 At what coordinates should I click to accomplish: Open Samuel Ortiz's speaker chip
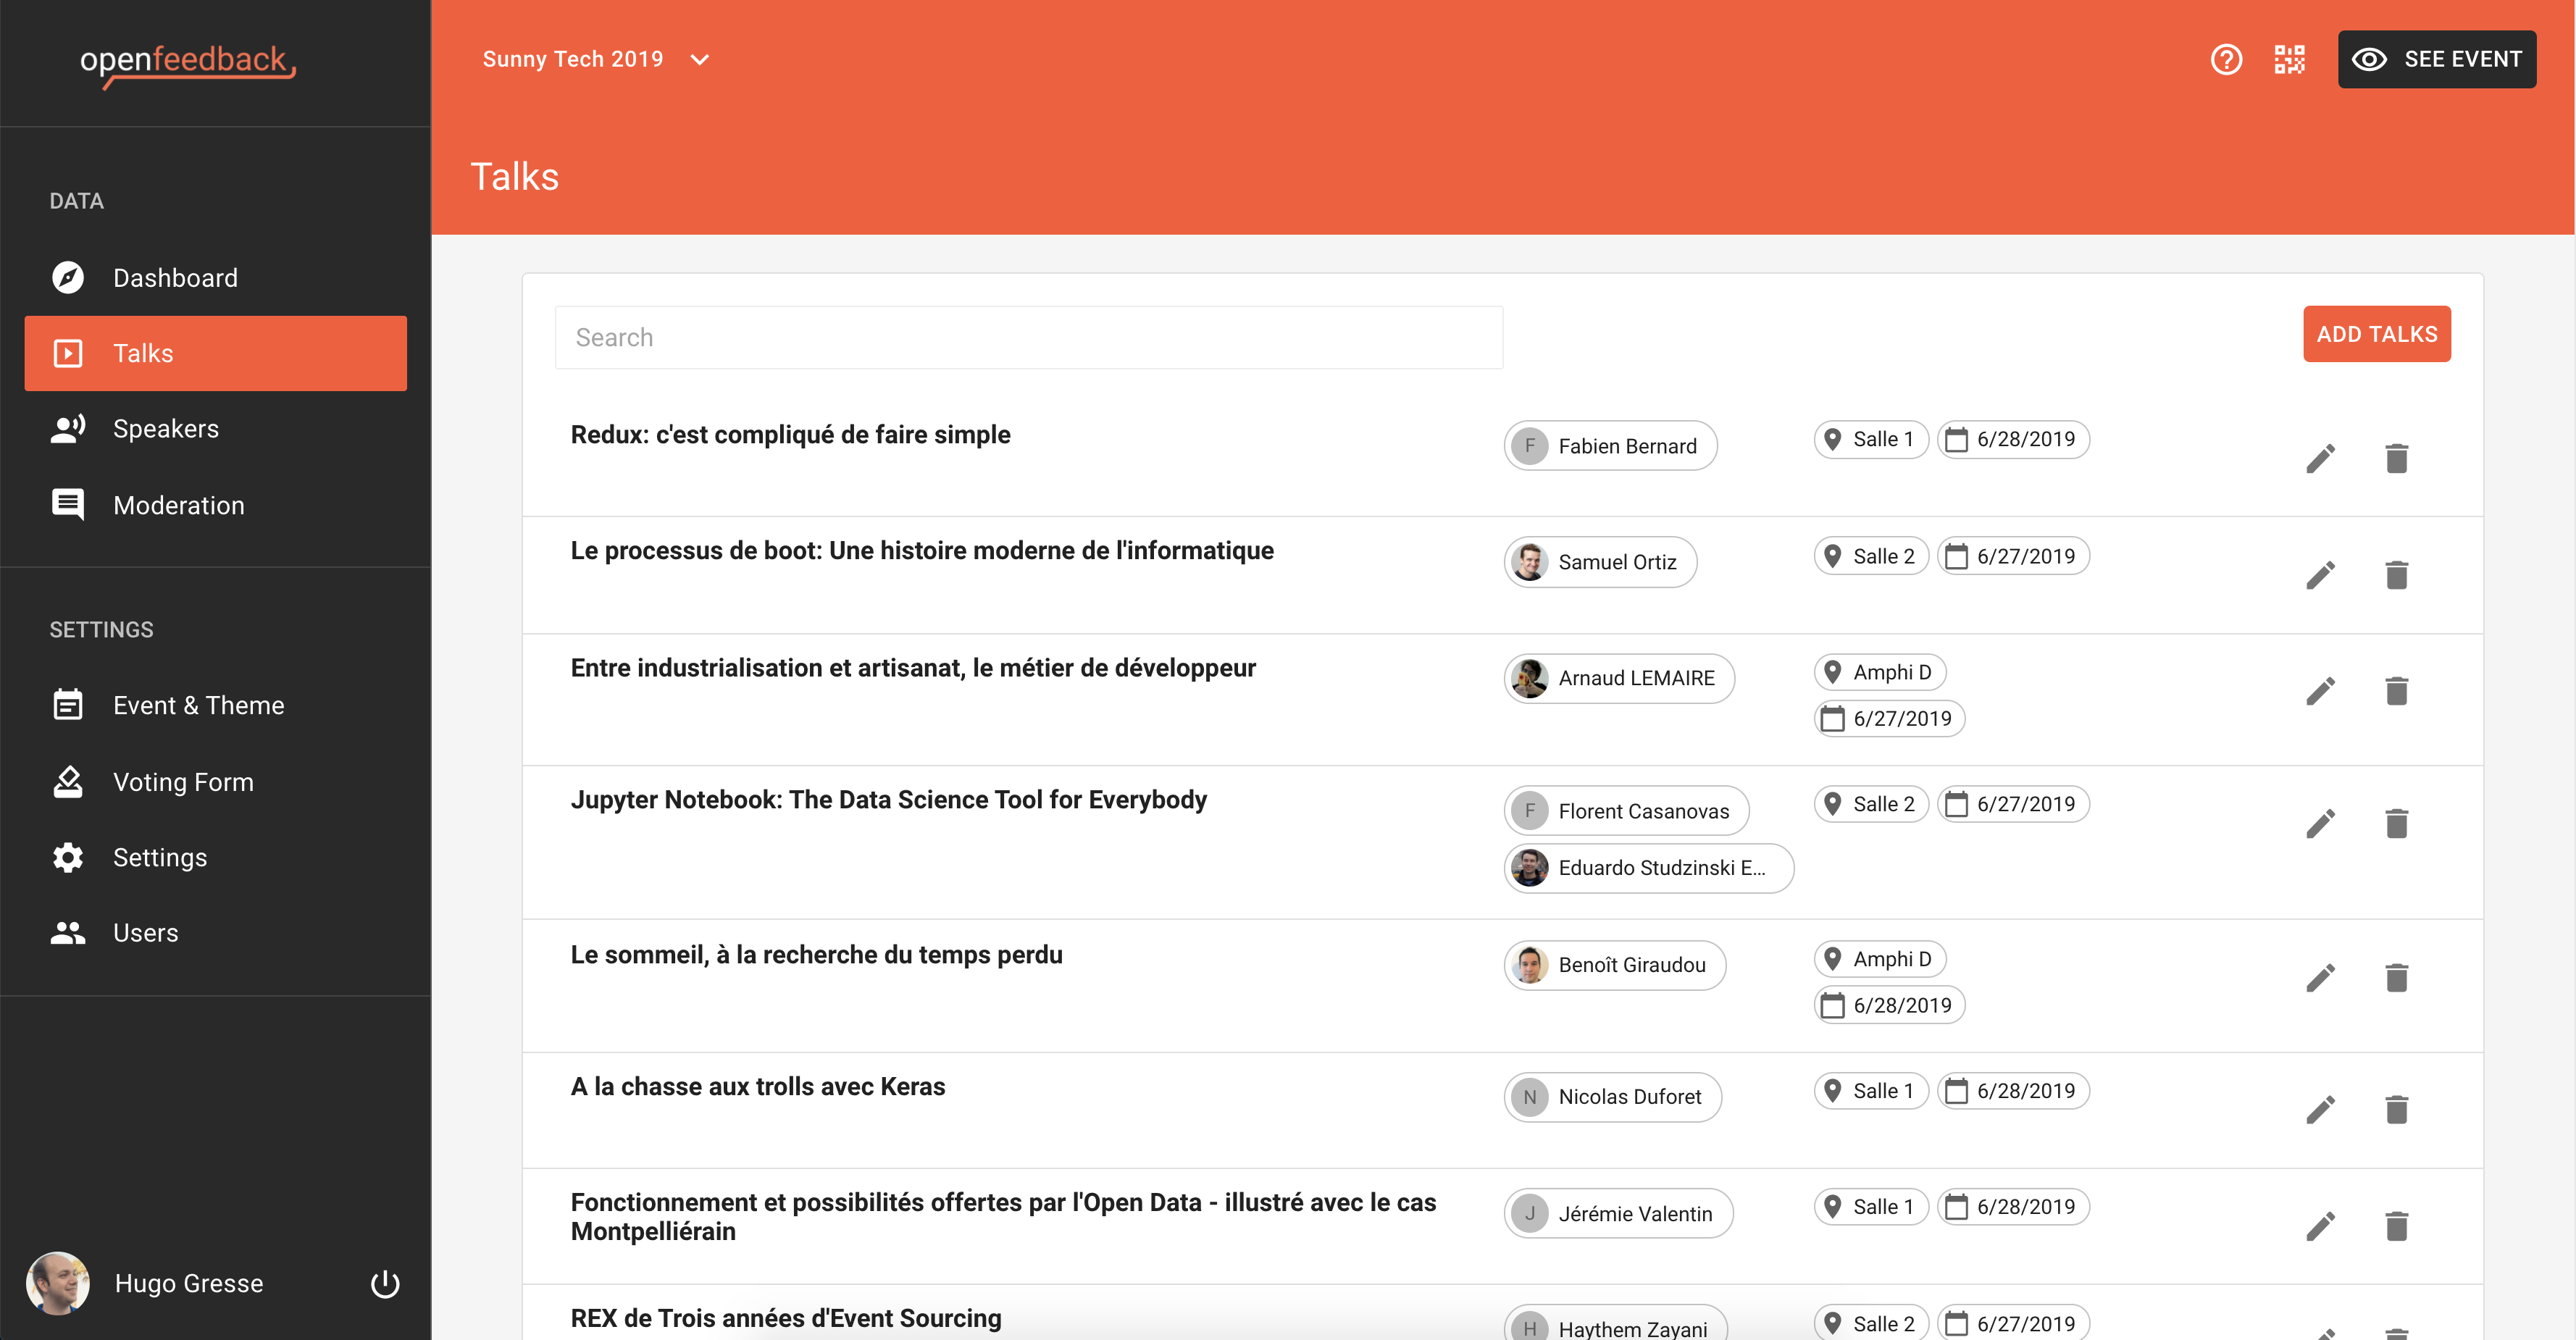[x=1599, y=561]
